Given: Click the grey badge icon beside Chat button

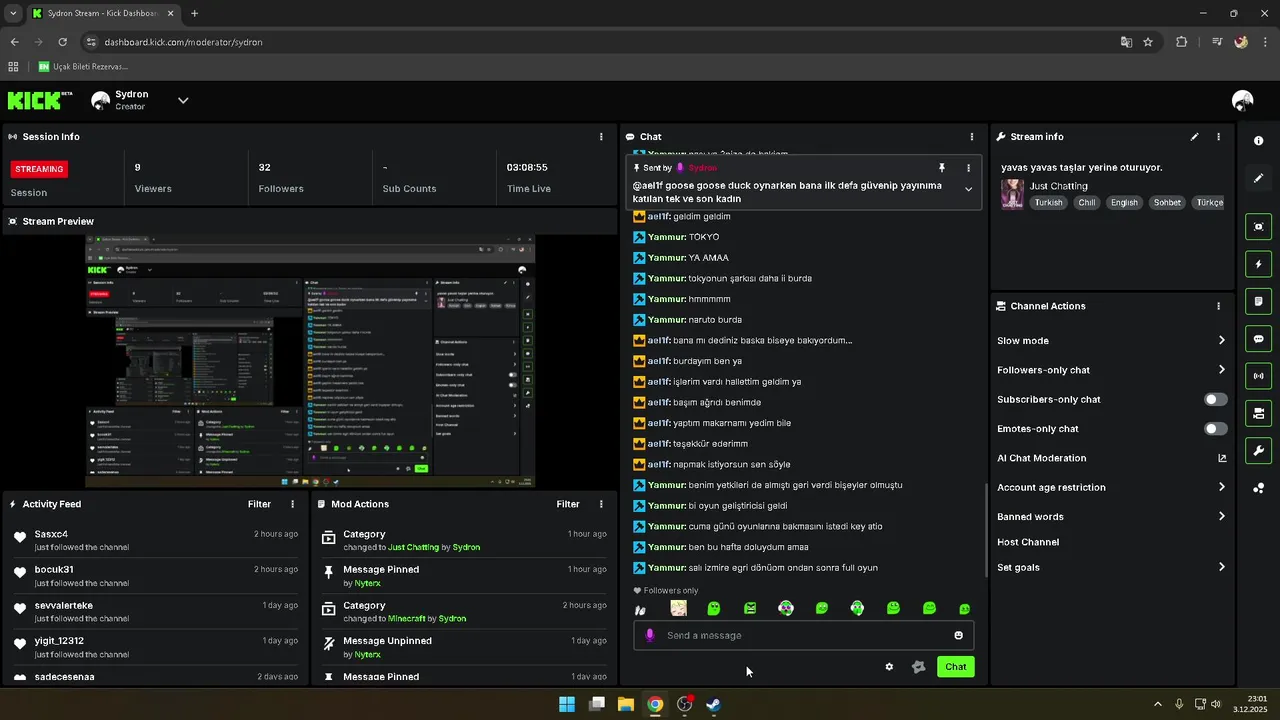Looking at the screenshot, I should [x=918, y=667].
